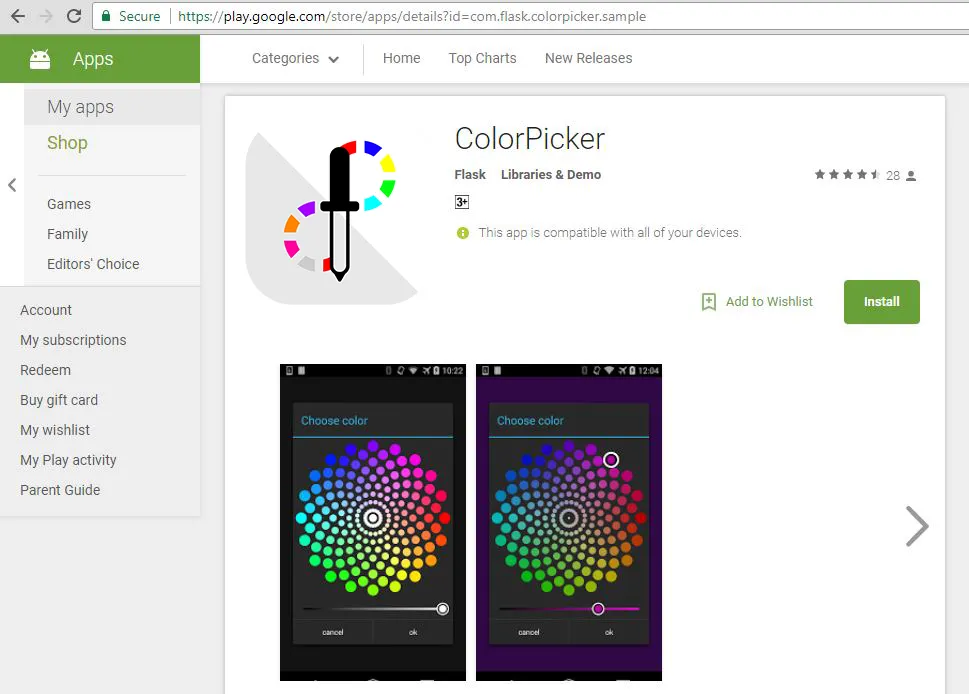Click the green Secure padlock icon
This screenshot has width=969, height=694.
tap(106, 16)
